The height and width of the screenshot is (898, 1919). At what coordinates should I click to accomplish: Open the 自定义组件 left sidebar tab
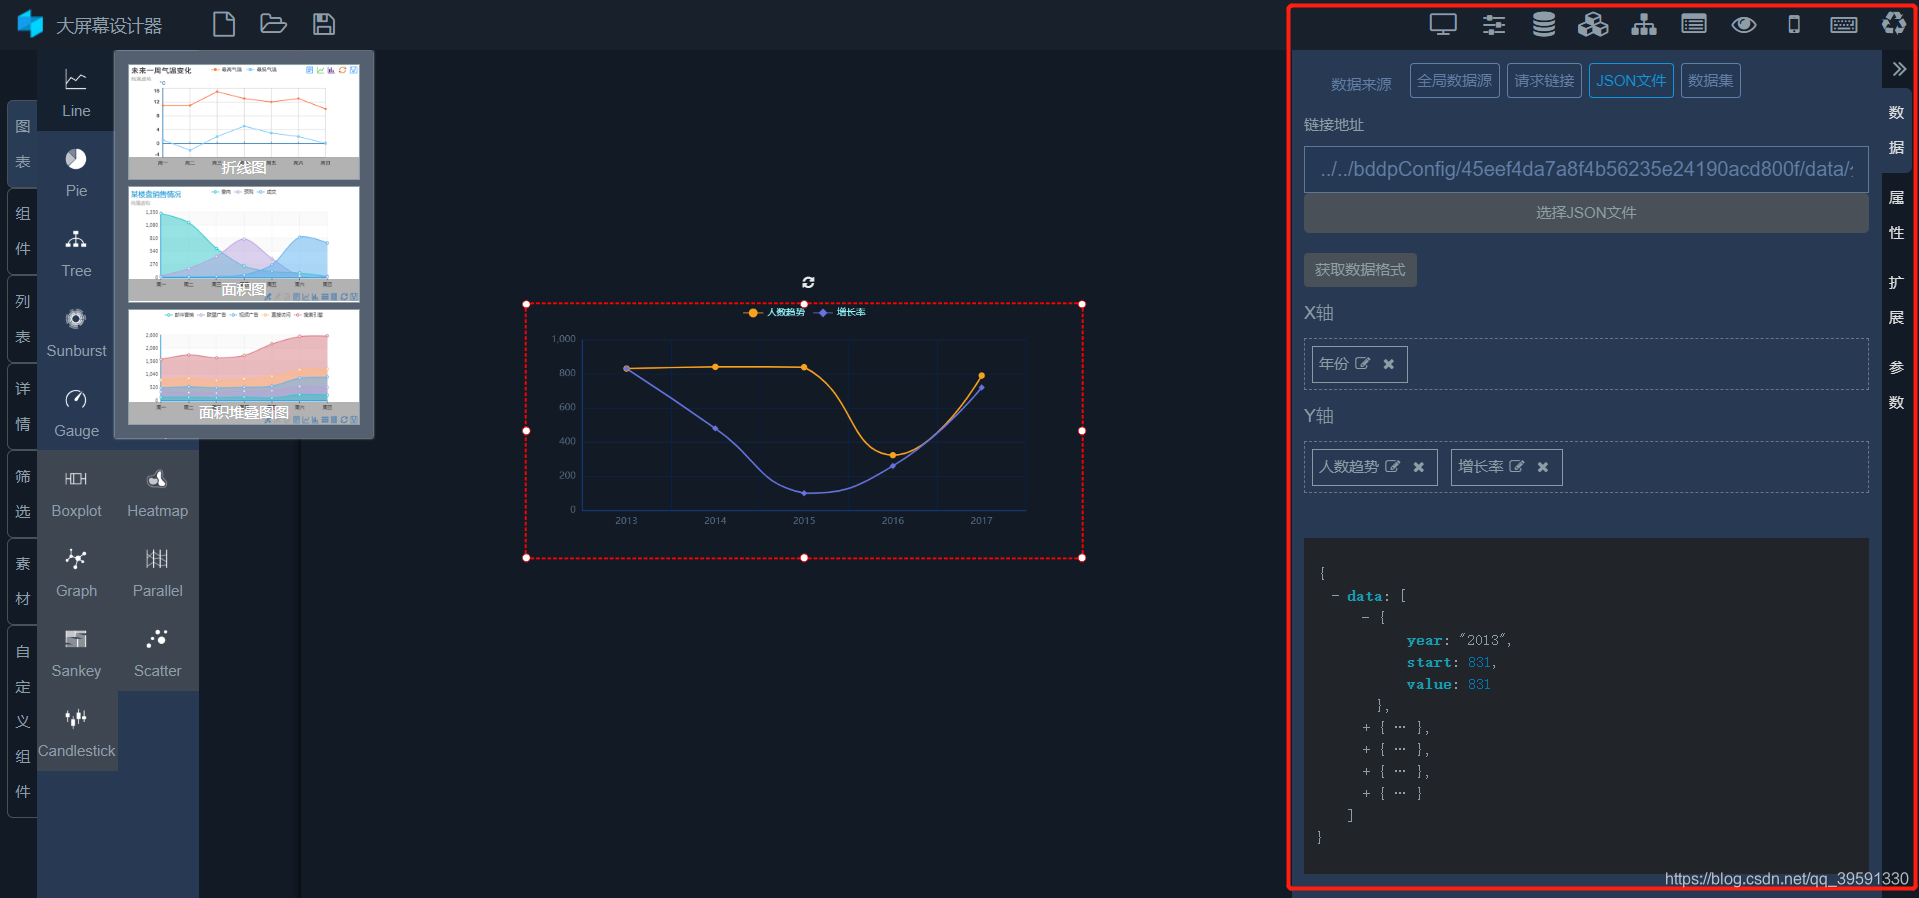(22, 721)
